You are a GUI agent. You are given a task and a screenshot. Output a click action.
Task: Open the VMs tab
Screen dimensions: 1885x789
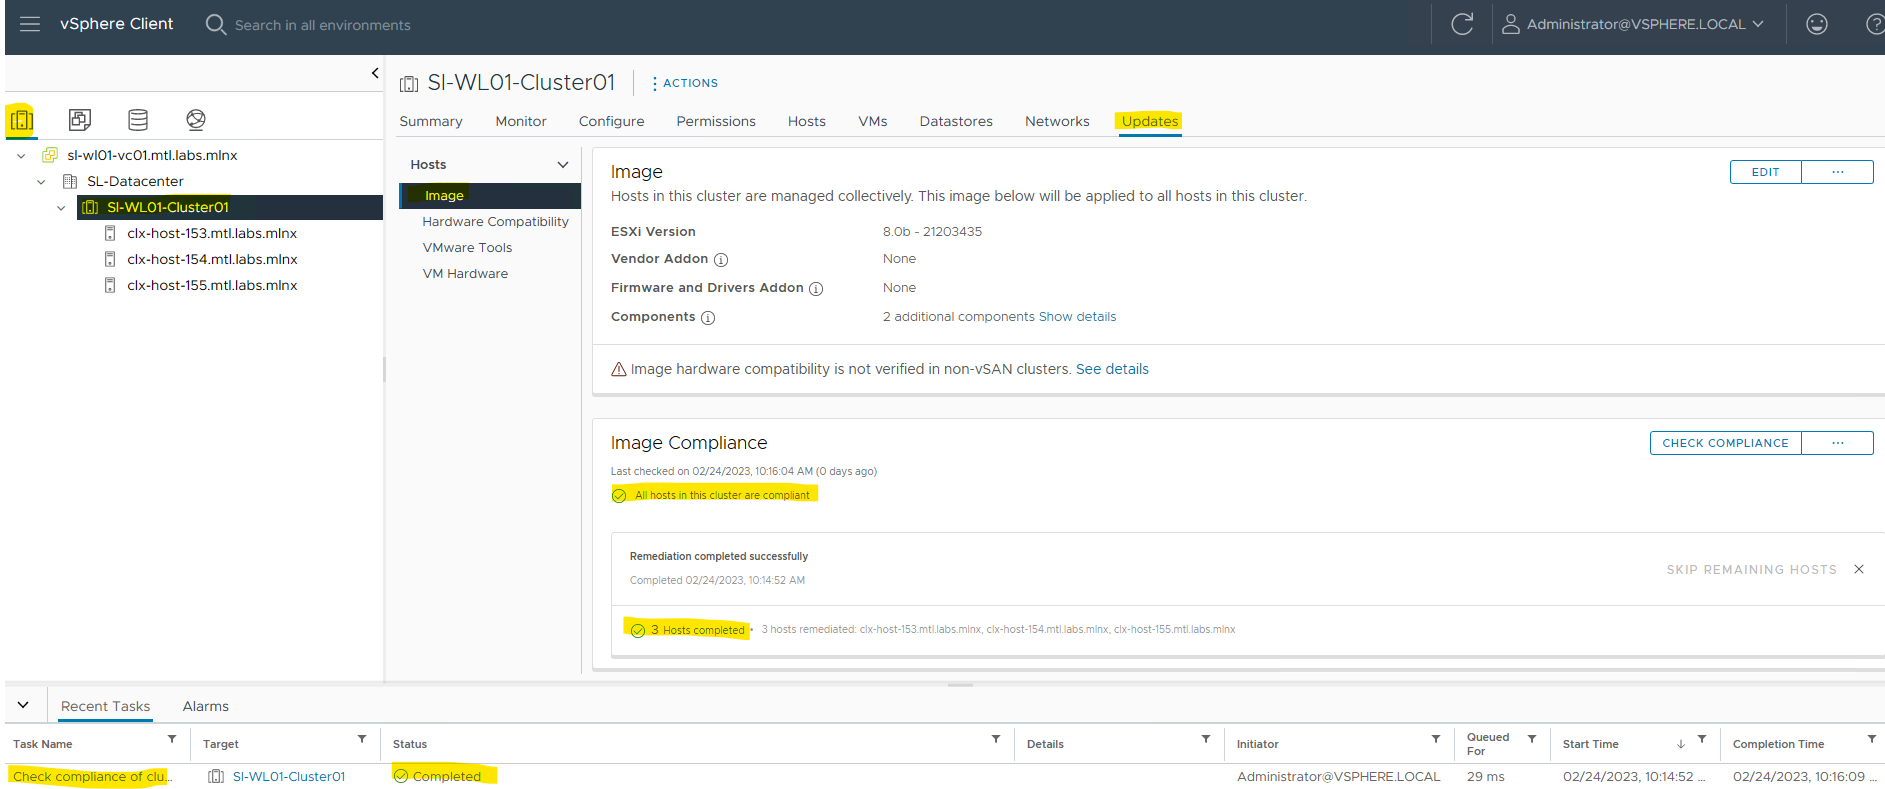pyautogui.click(x=873, y=122)
